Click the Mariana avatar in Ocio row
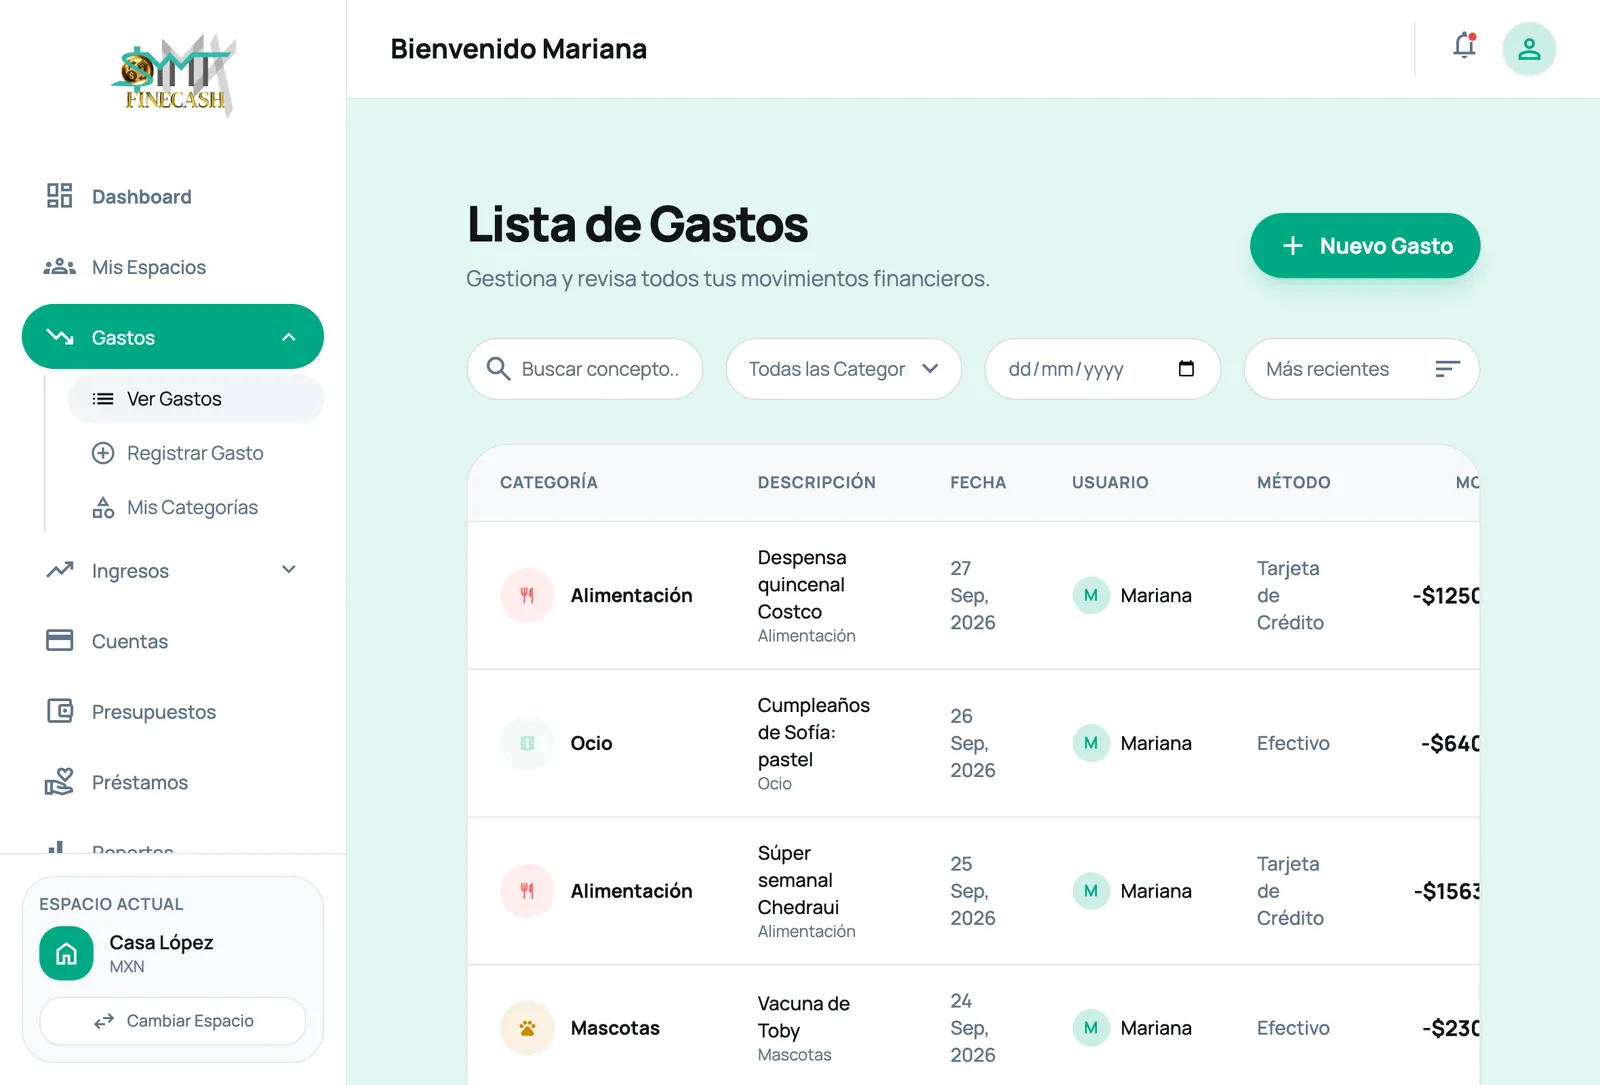The image size is (1600, 1085). click(x=1091, y=743)
